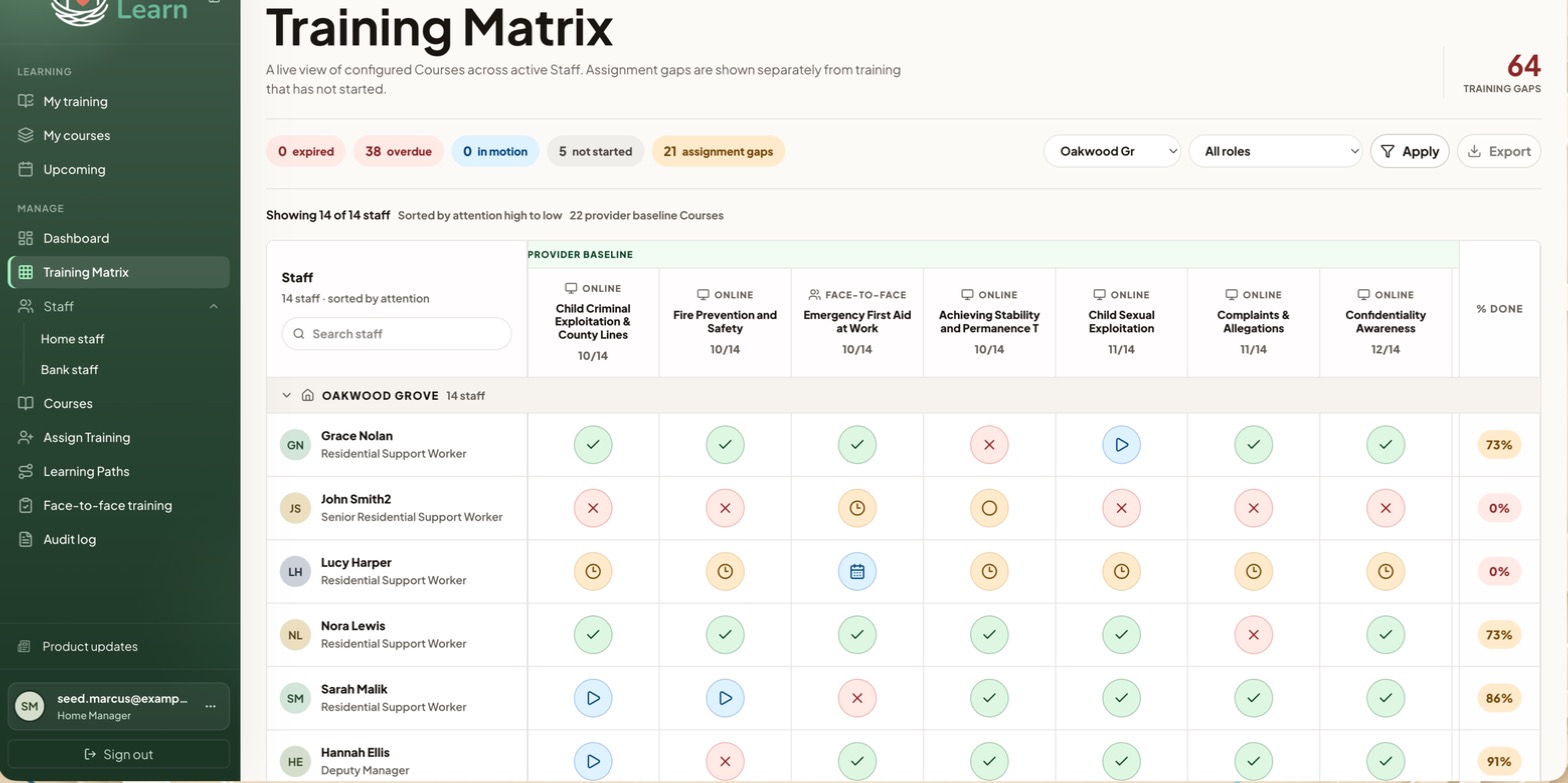Image resolution: width=1568 pixels, height=783 pixels.
Task: Click Confidentiality Awareness column header
Action: (1385, 321)
